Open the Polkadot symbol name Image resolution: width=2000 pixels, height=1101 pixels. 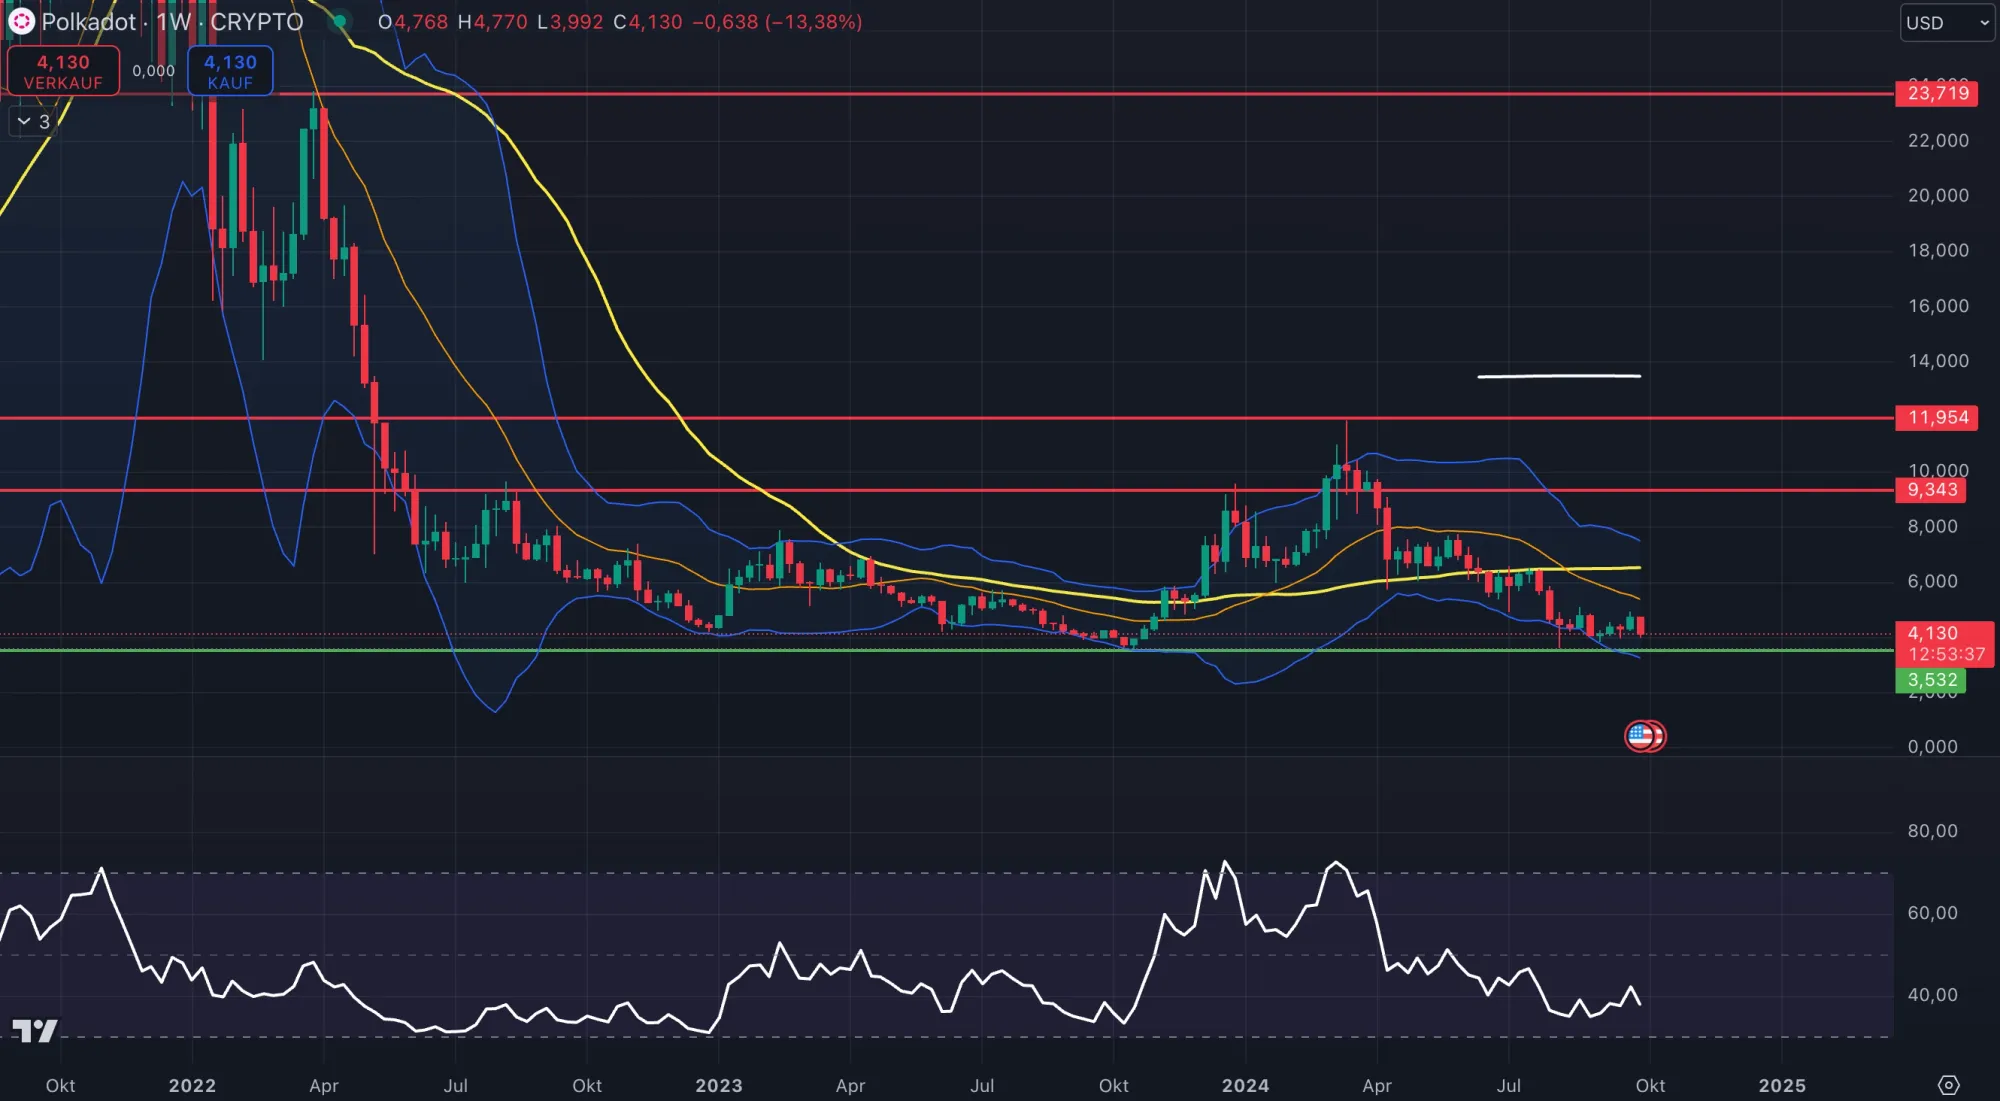[x=88, y=22]
